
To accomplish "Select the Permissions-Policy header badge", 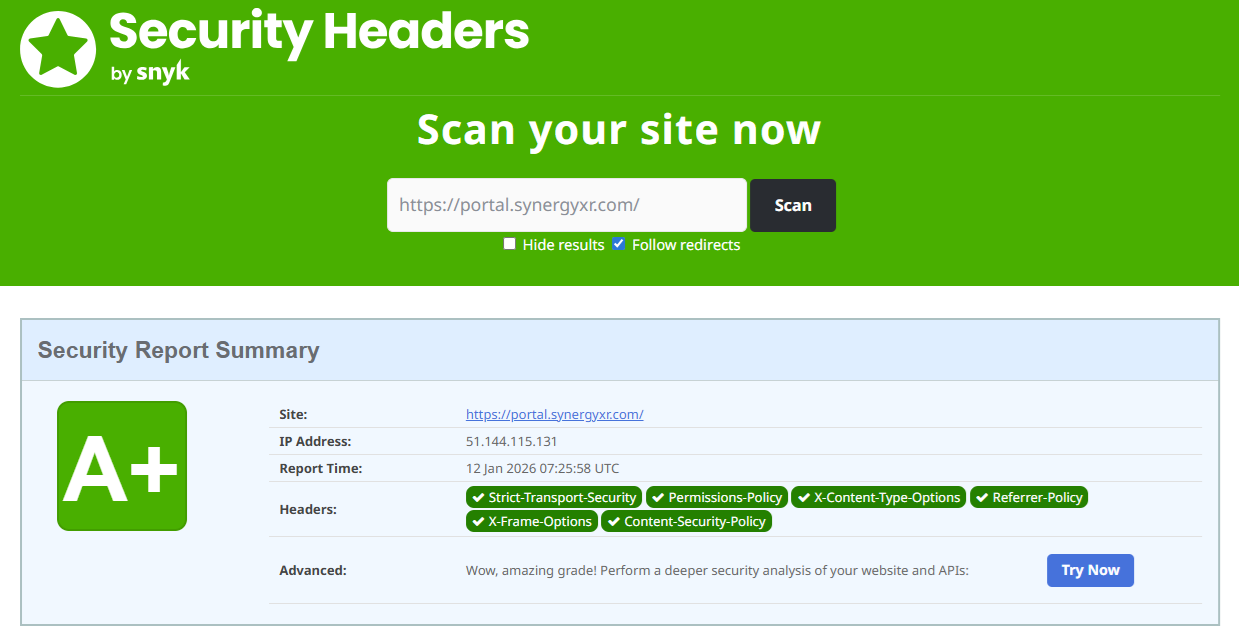I will tap(717, 498).
